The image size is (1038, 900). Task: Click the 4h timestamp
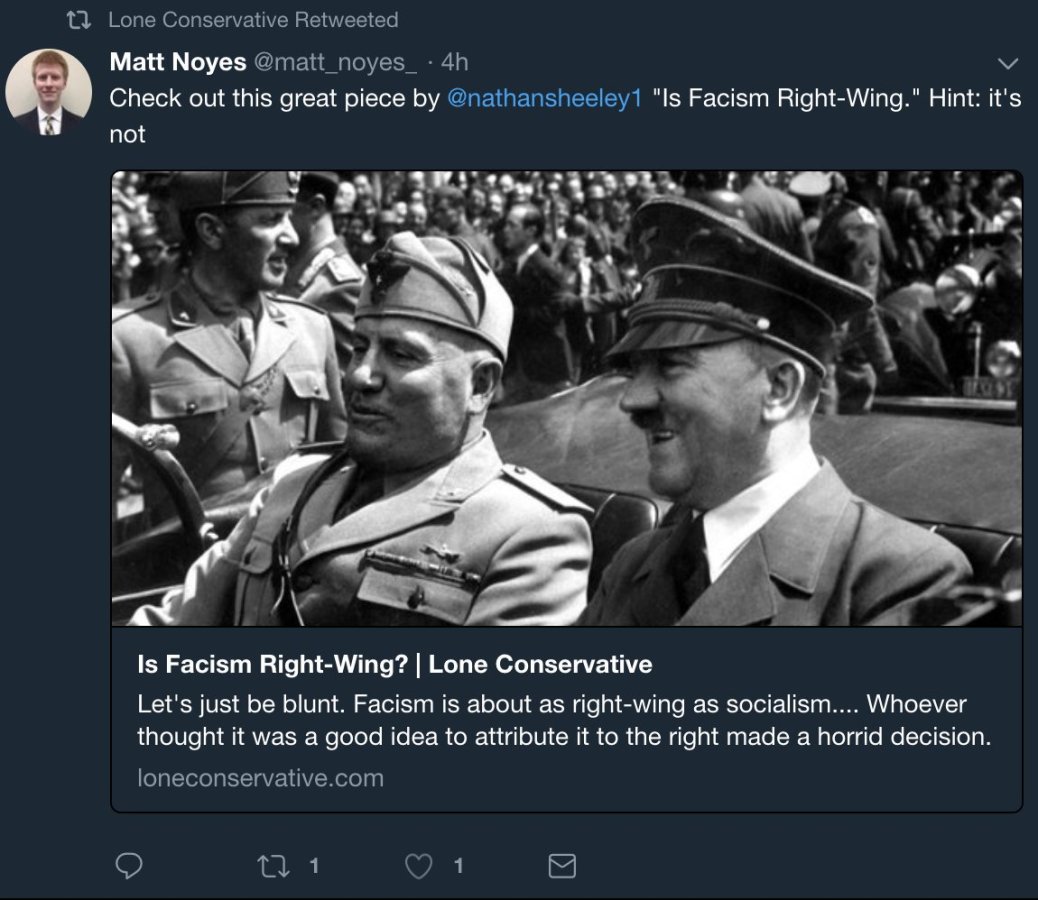(x=454, y=62)
